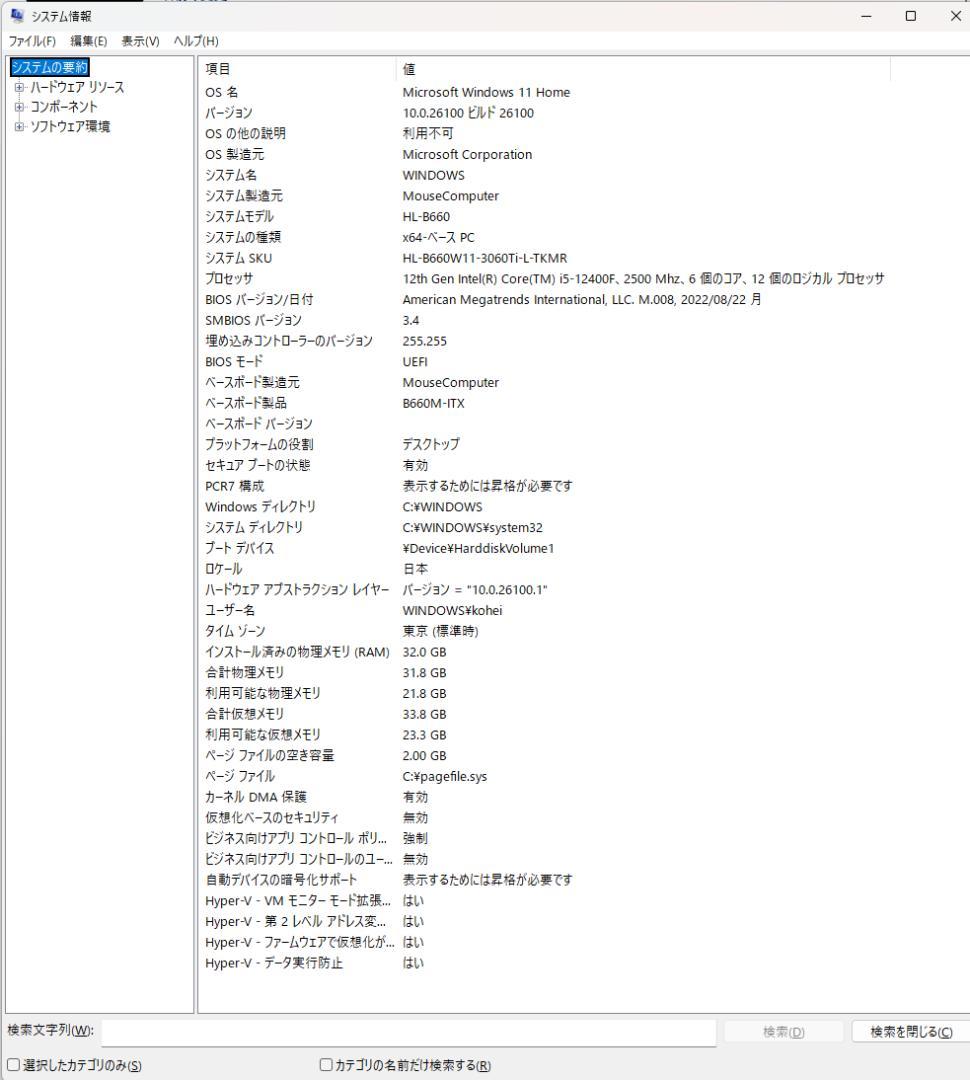Select システムの要約 in the tree

click(x=50, y=68)
